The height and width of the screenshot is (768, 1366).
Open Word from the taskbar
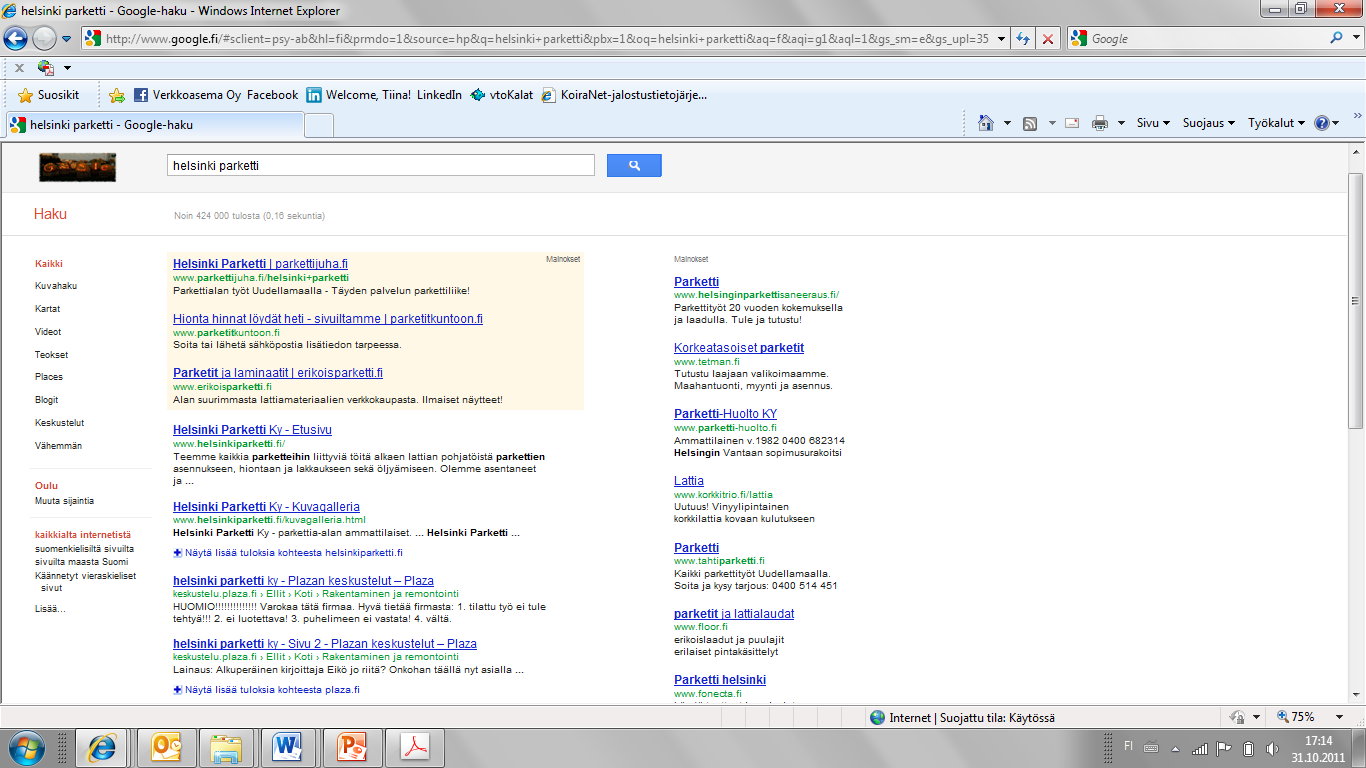pyautogui.click(x=289, y=748)
